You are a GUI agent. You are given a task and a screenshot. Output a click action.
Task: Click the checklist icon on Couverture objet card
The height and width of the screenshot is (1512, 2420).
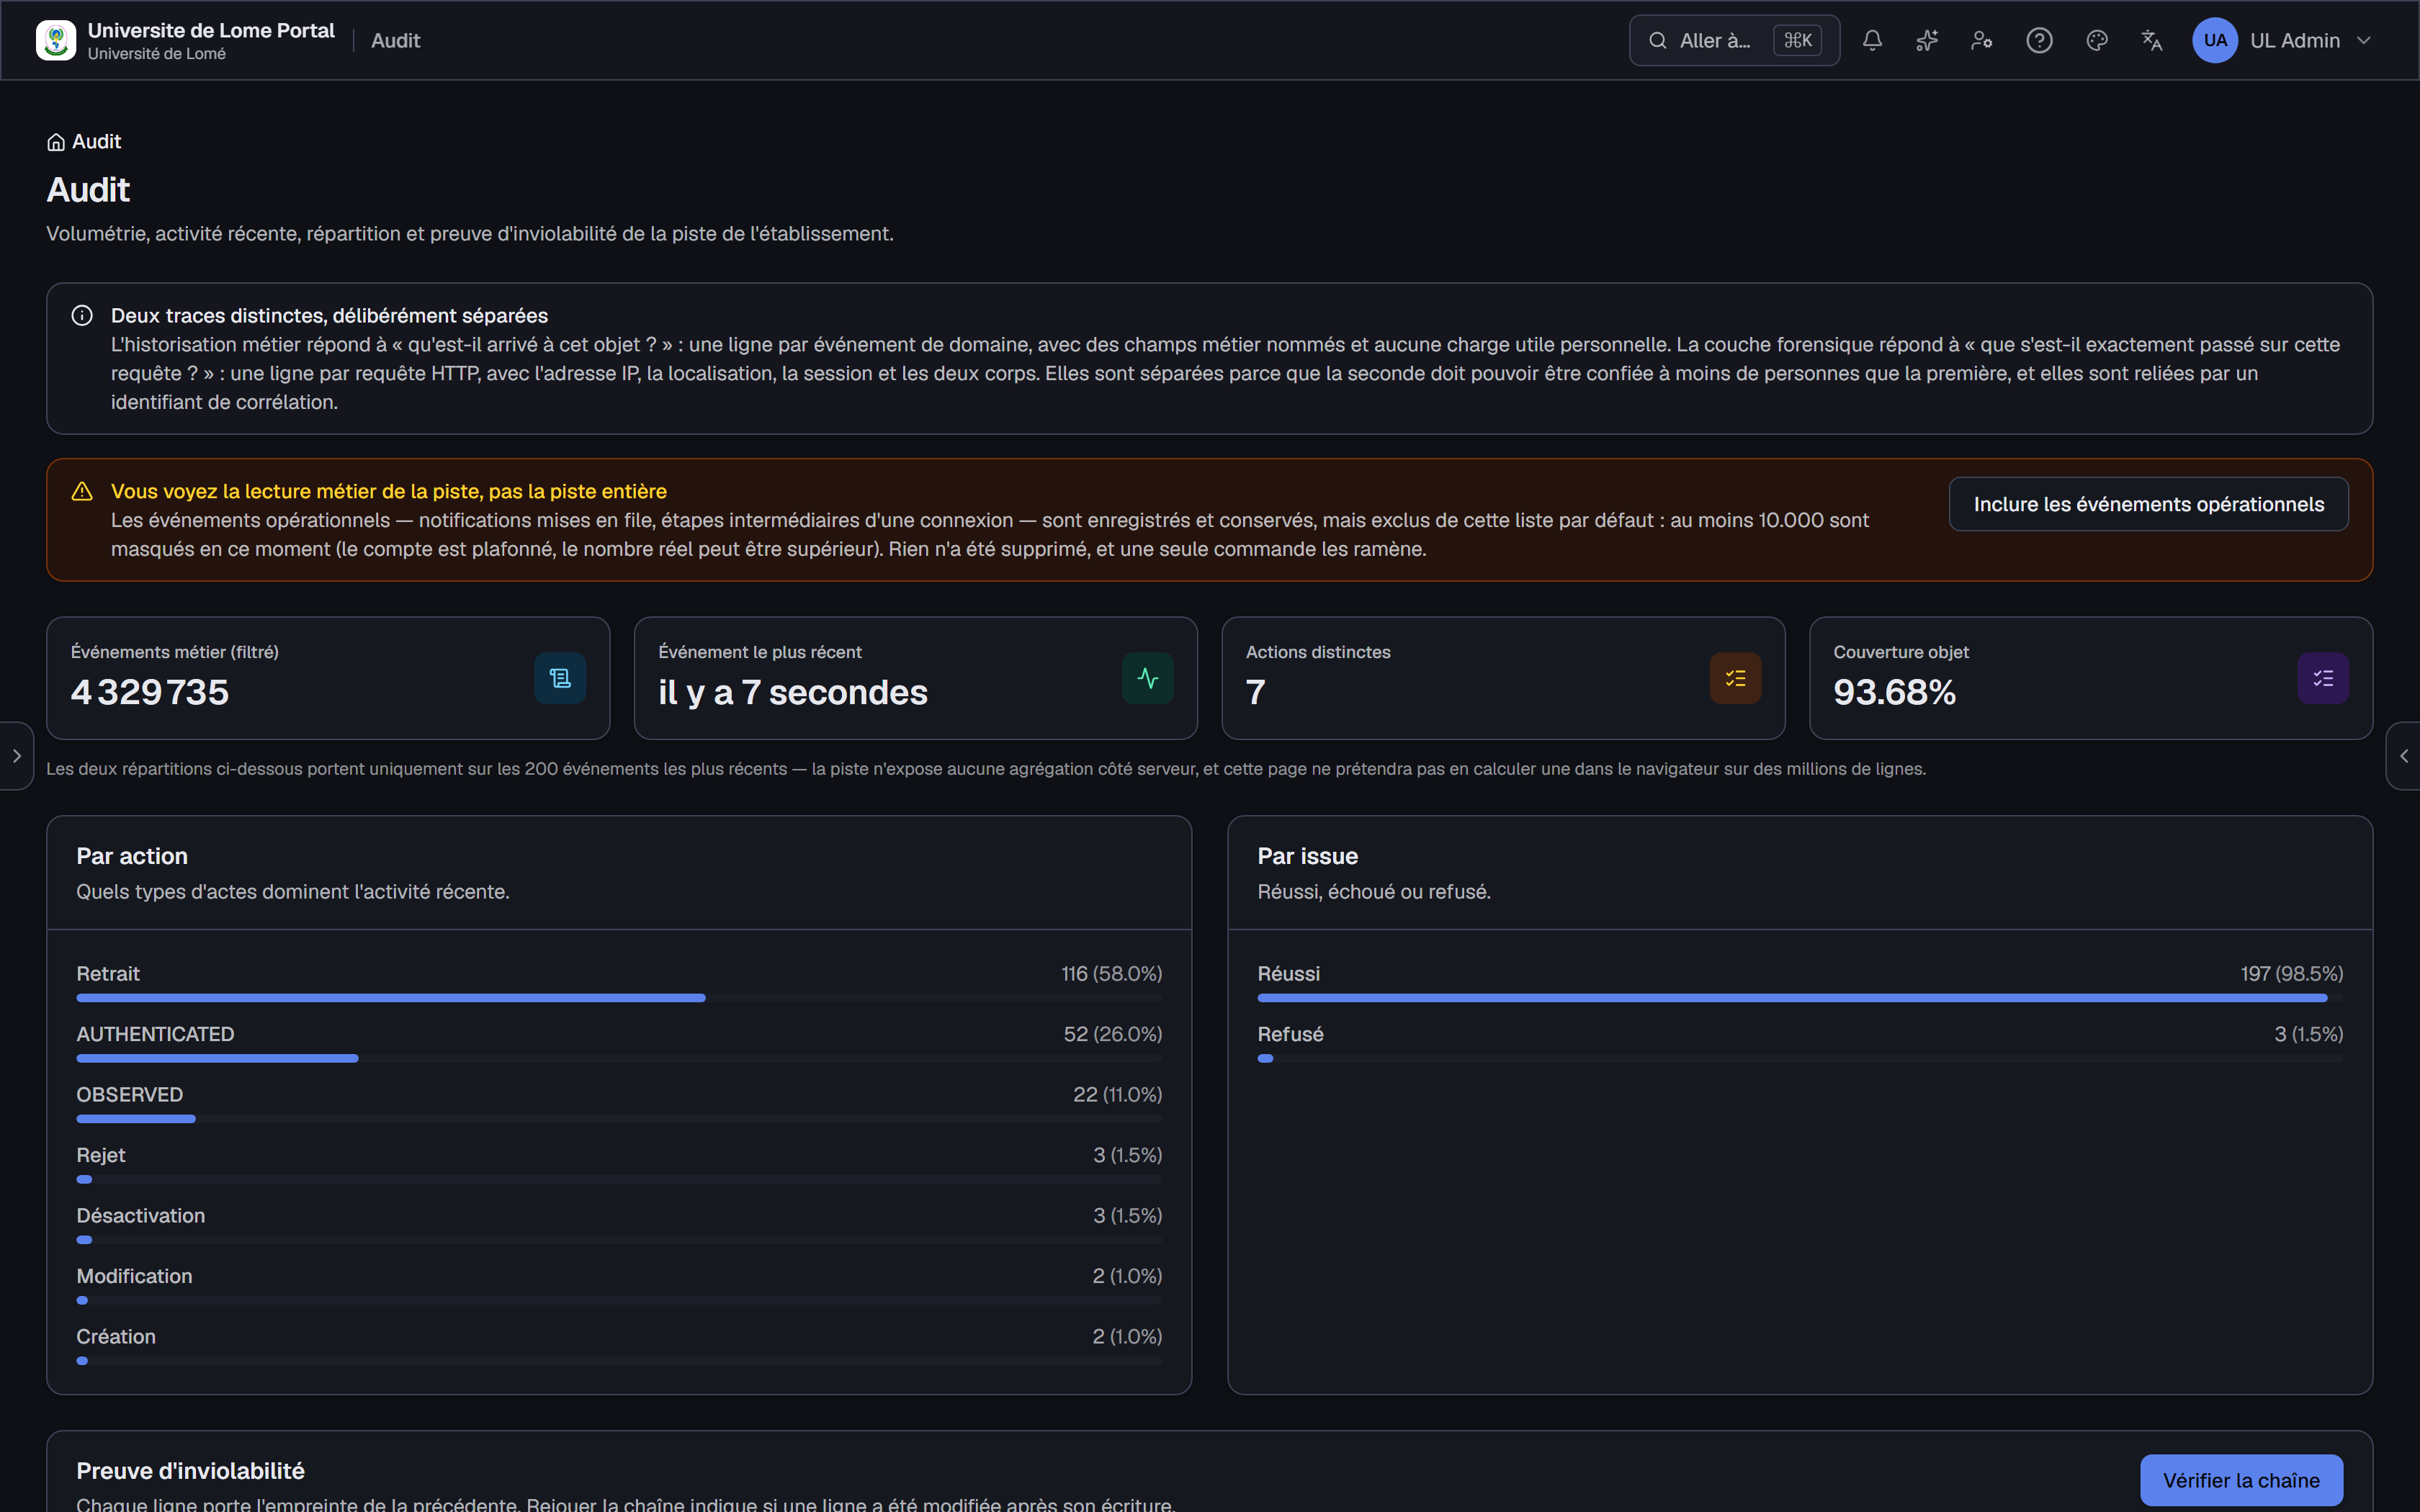(2323, 678)
